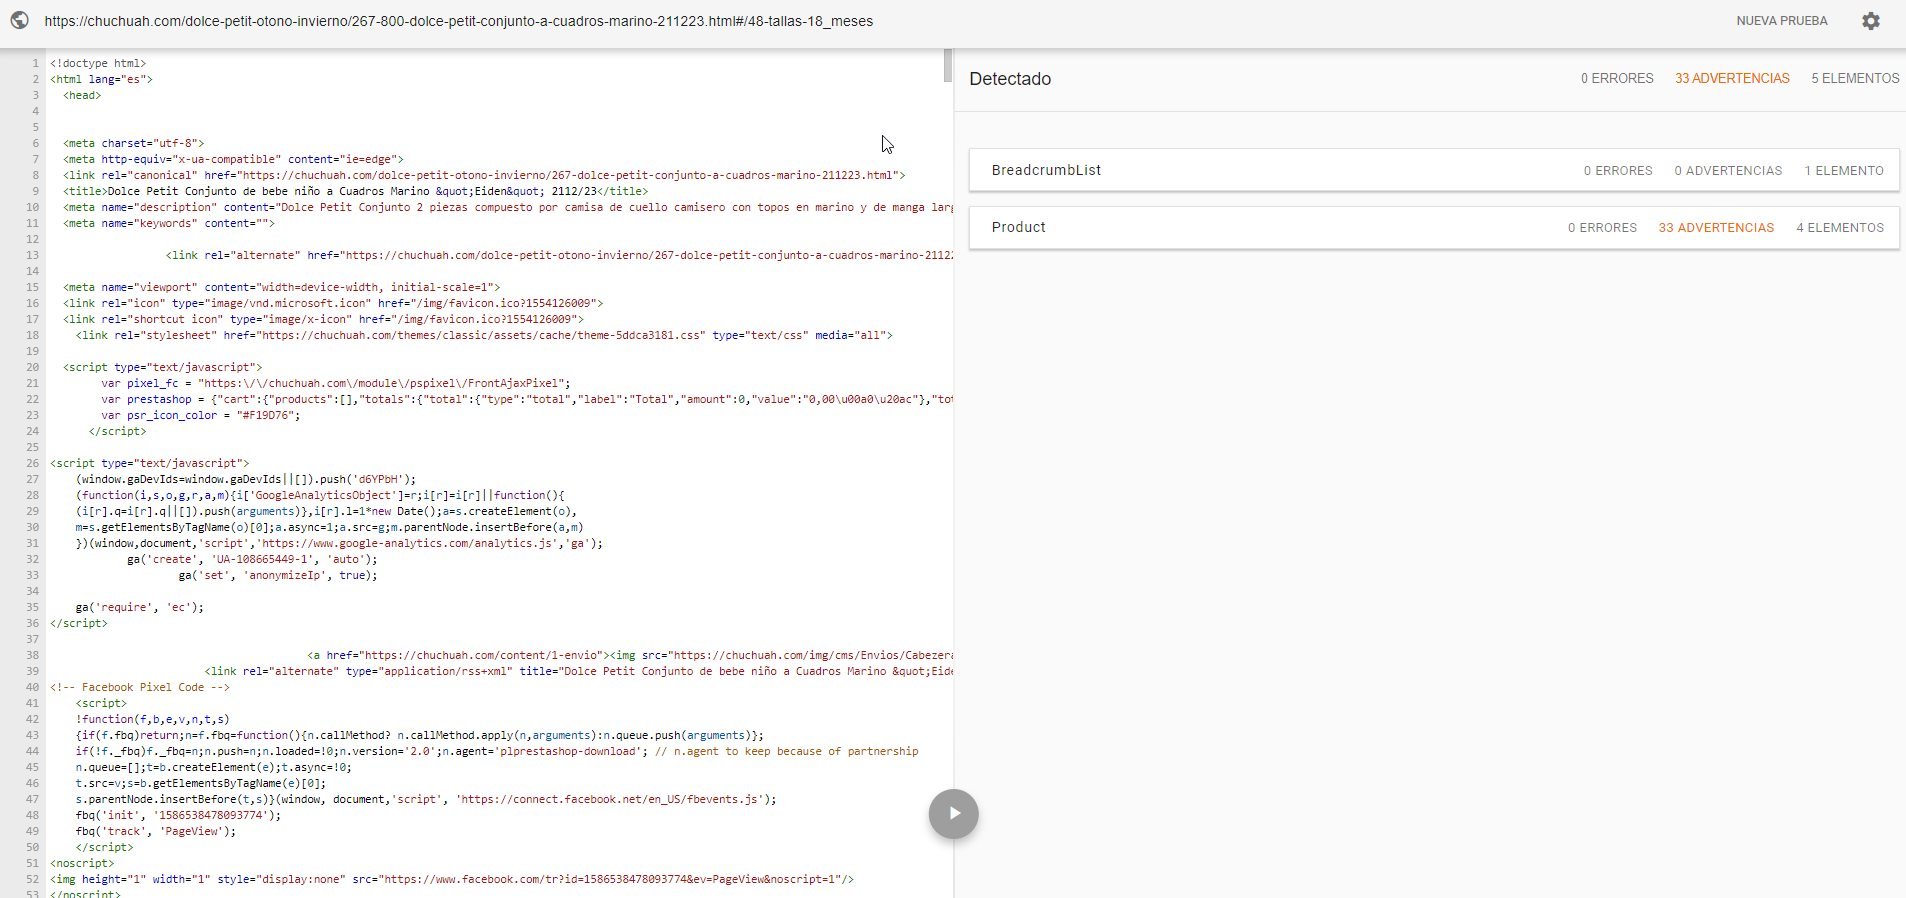Click the "var prestashop" code line

(527, 399)
